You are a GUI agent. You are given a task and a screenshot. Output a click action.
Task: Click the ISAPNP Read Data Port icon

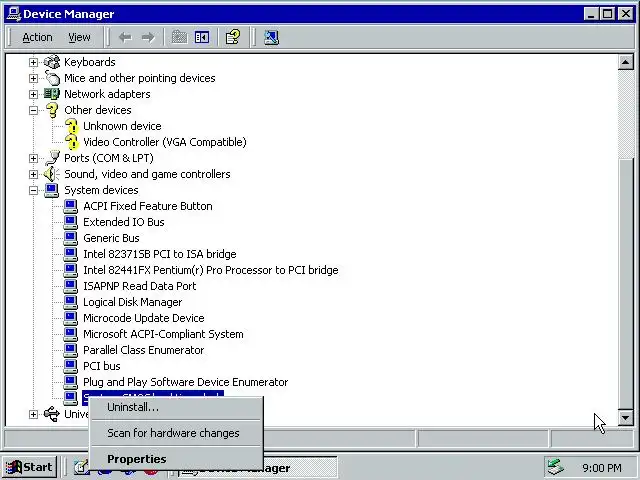[x=71, y=286]
